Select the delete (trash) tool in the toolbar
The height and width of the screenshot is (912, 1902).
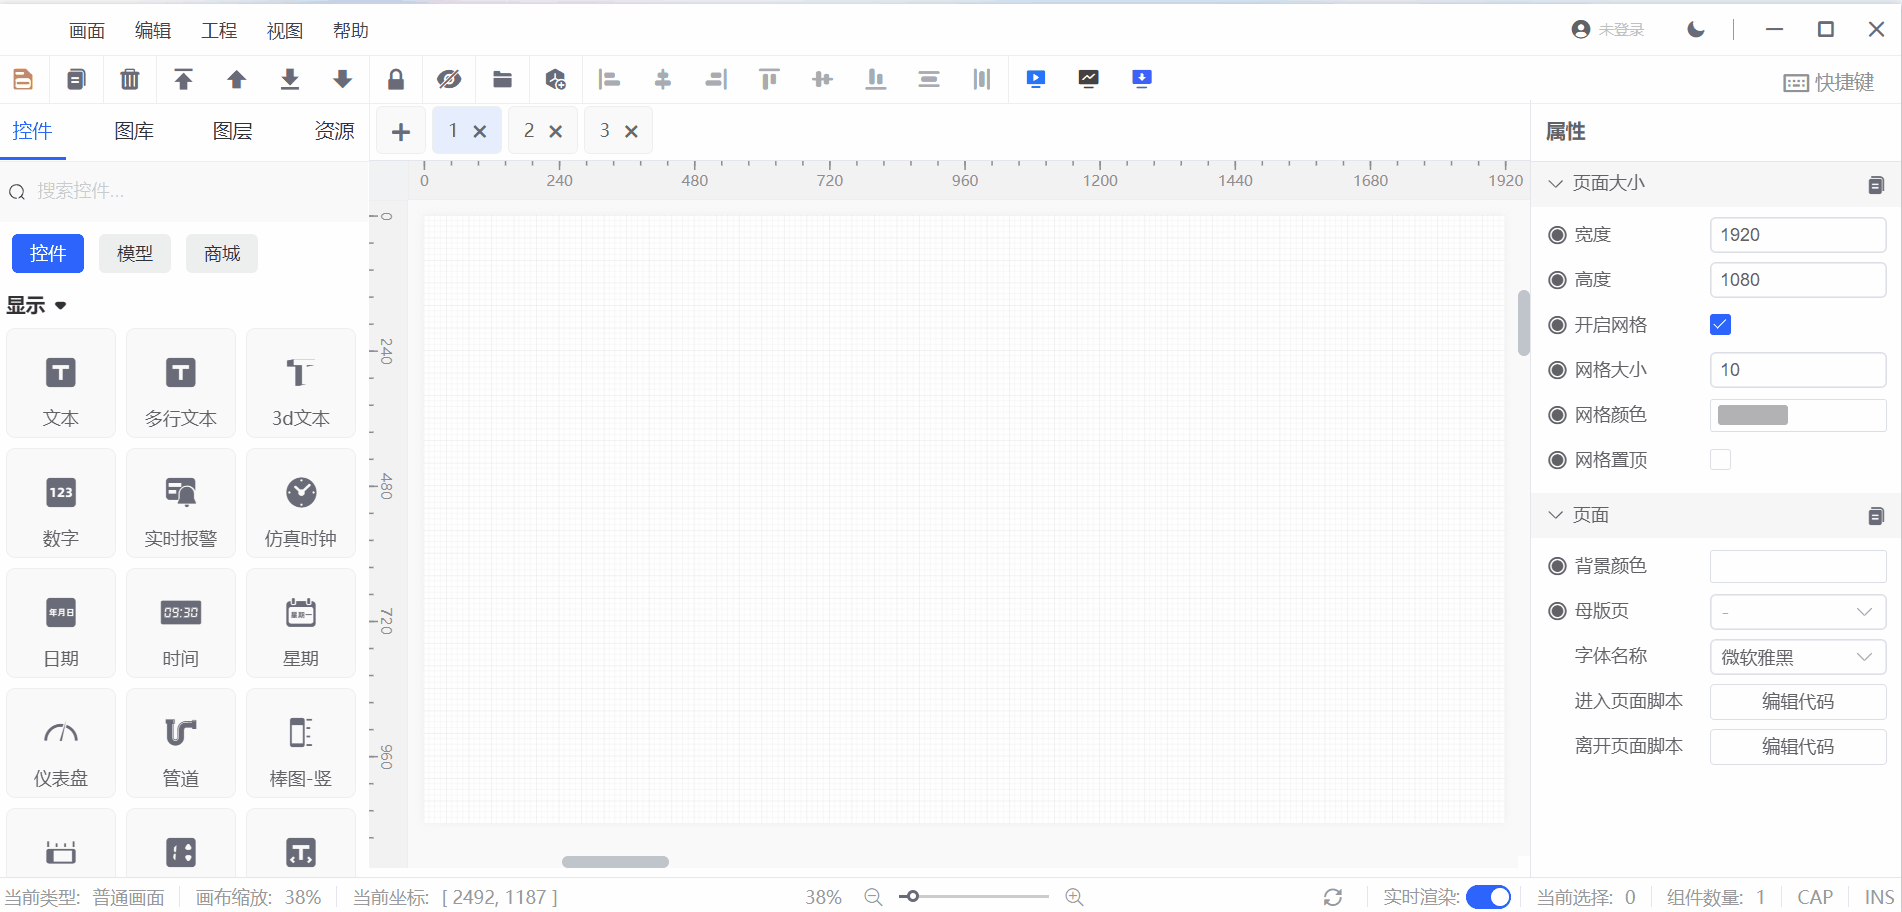[129, 79]
